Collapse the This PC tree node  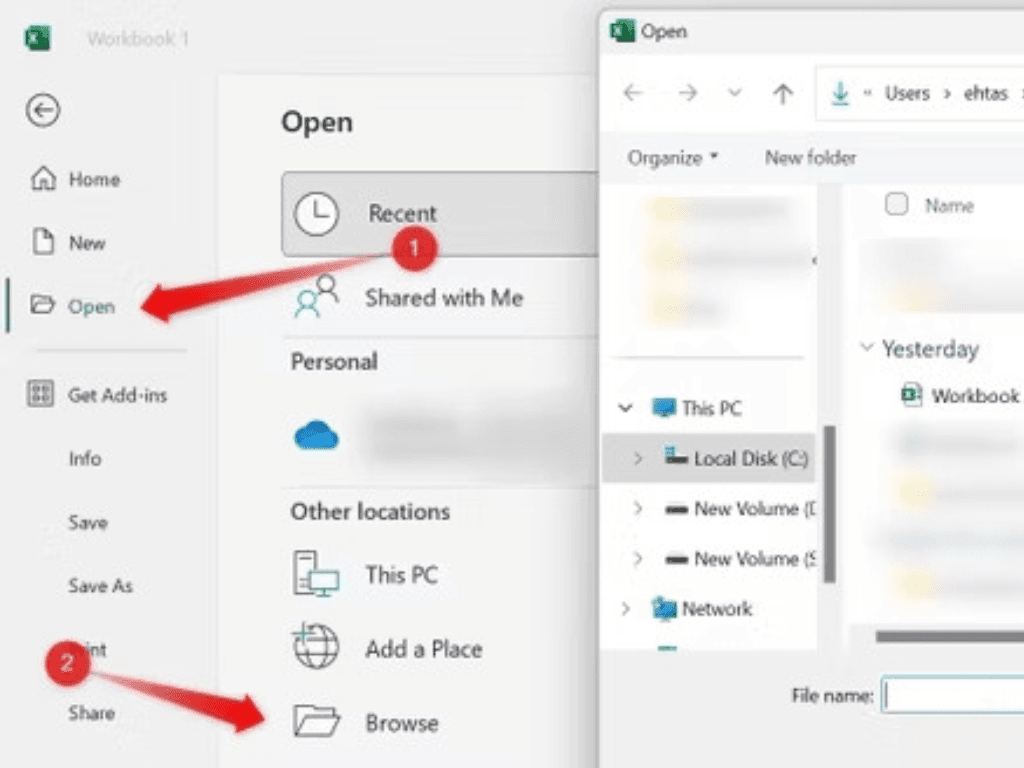626,408
